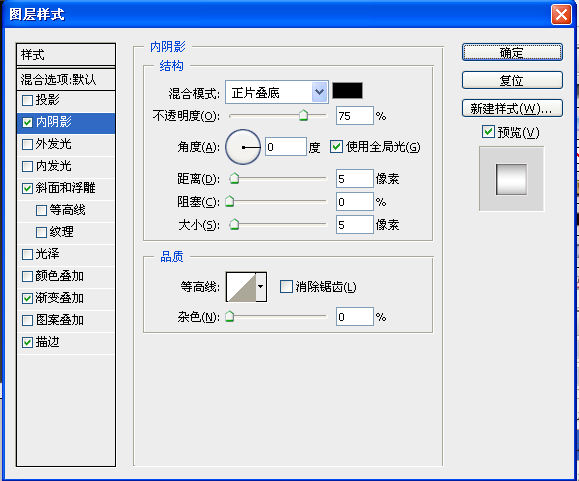Click the 新建样式 button

[x=512, y=108]
